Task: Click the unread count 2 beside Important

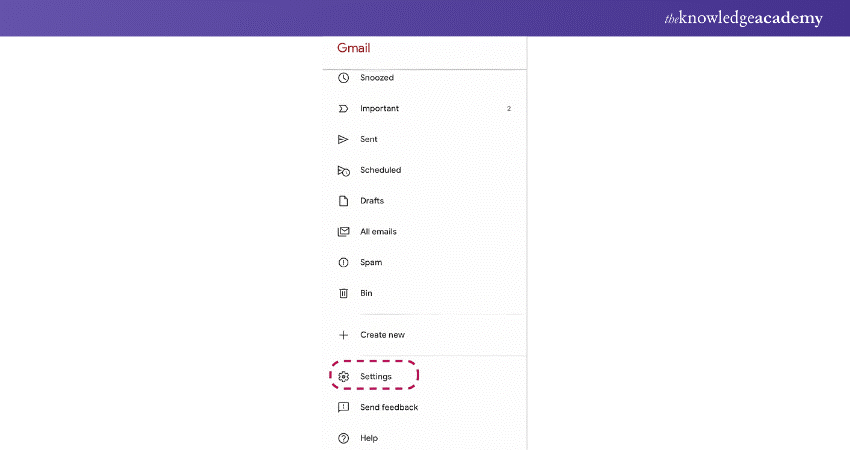Action: 508,108
